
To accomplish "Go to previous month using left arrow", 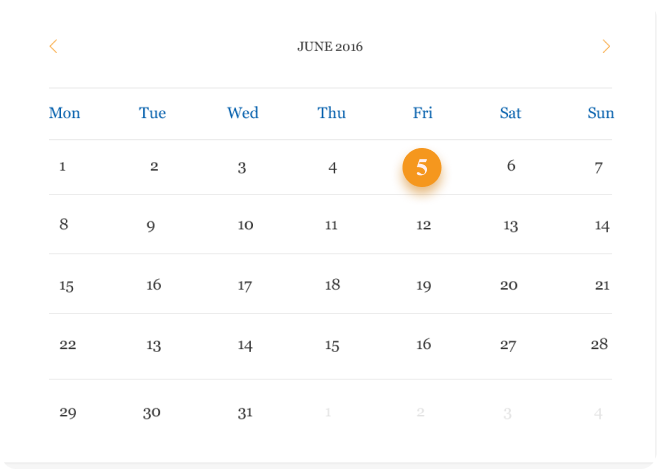I will [53, 46].
